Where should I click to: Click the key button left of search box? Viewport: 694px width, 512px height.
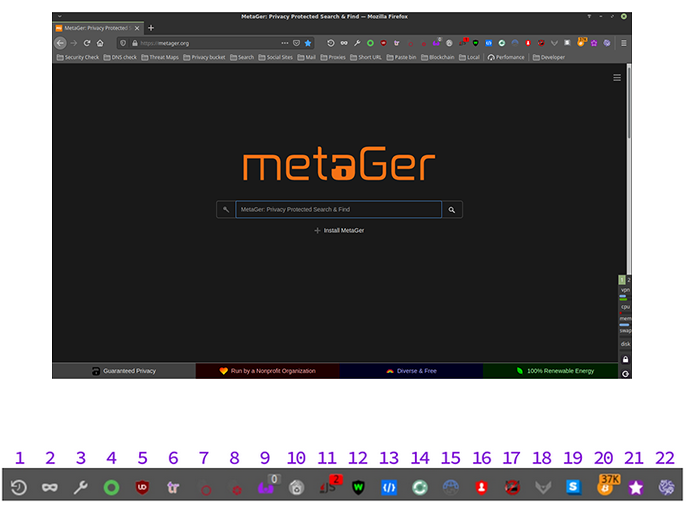pos(226,210)
